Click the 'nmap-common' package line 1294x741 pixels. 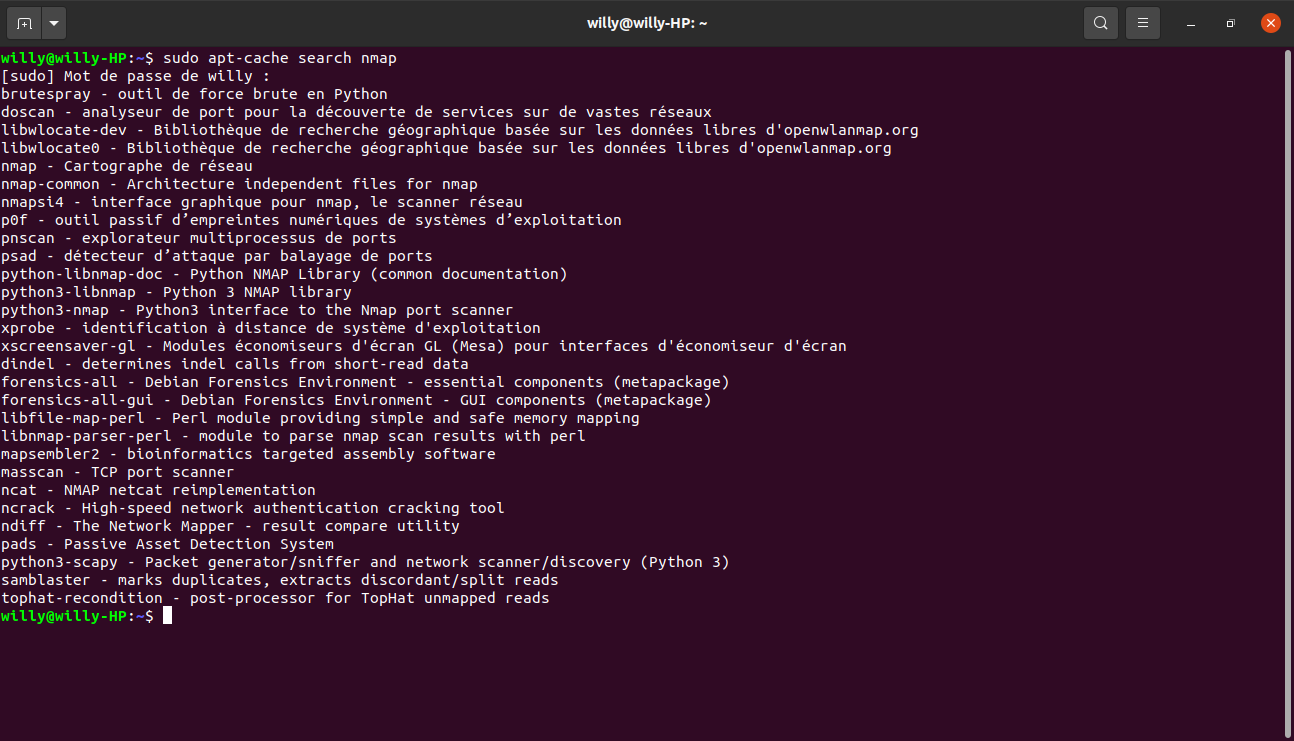[239, 184]
